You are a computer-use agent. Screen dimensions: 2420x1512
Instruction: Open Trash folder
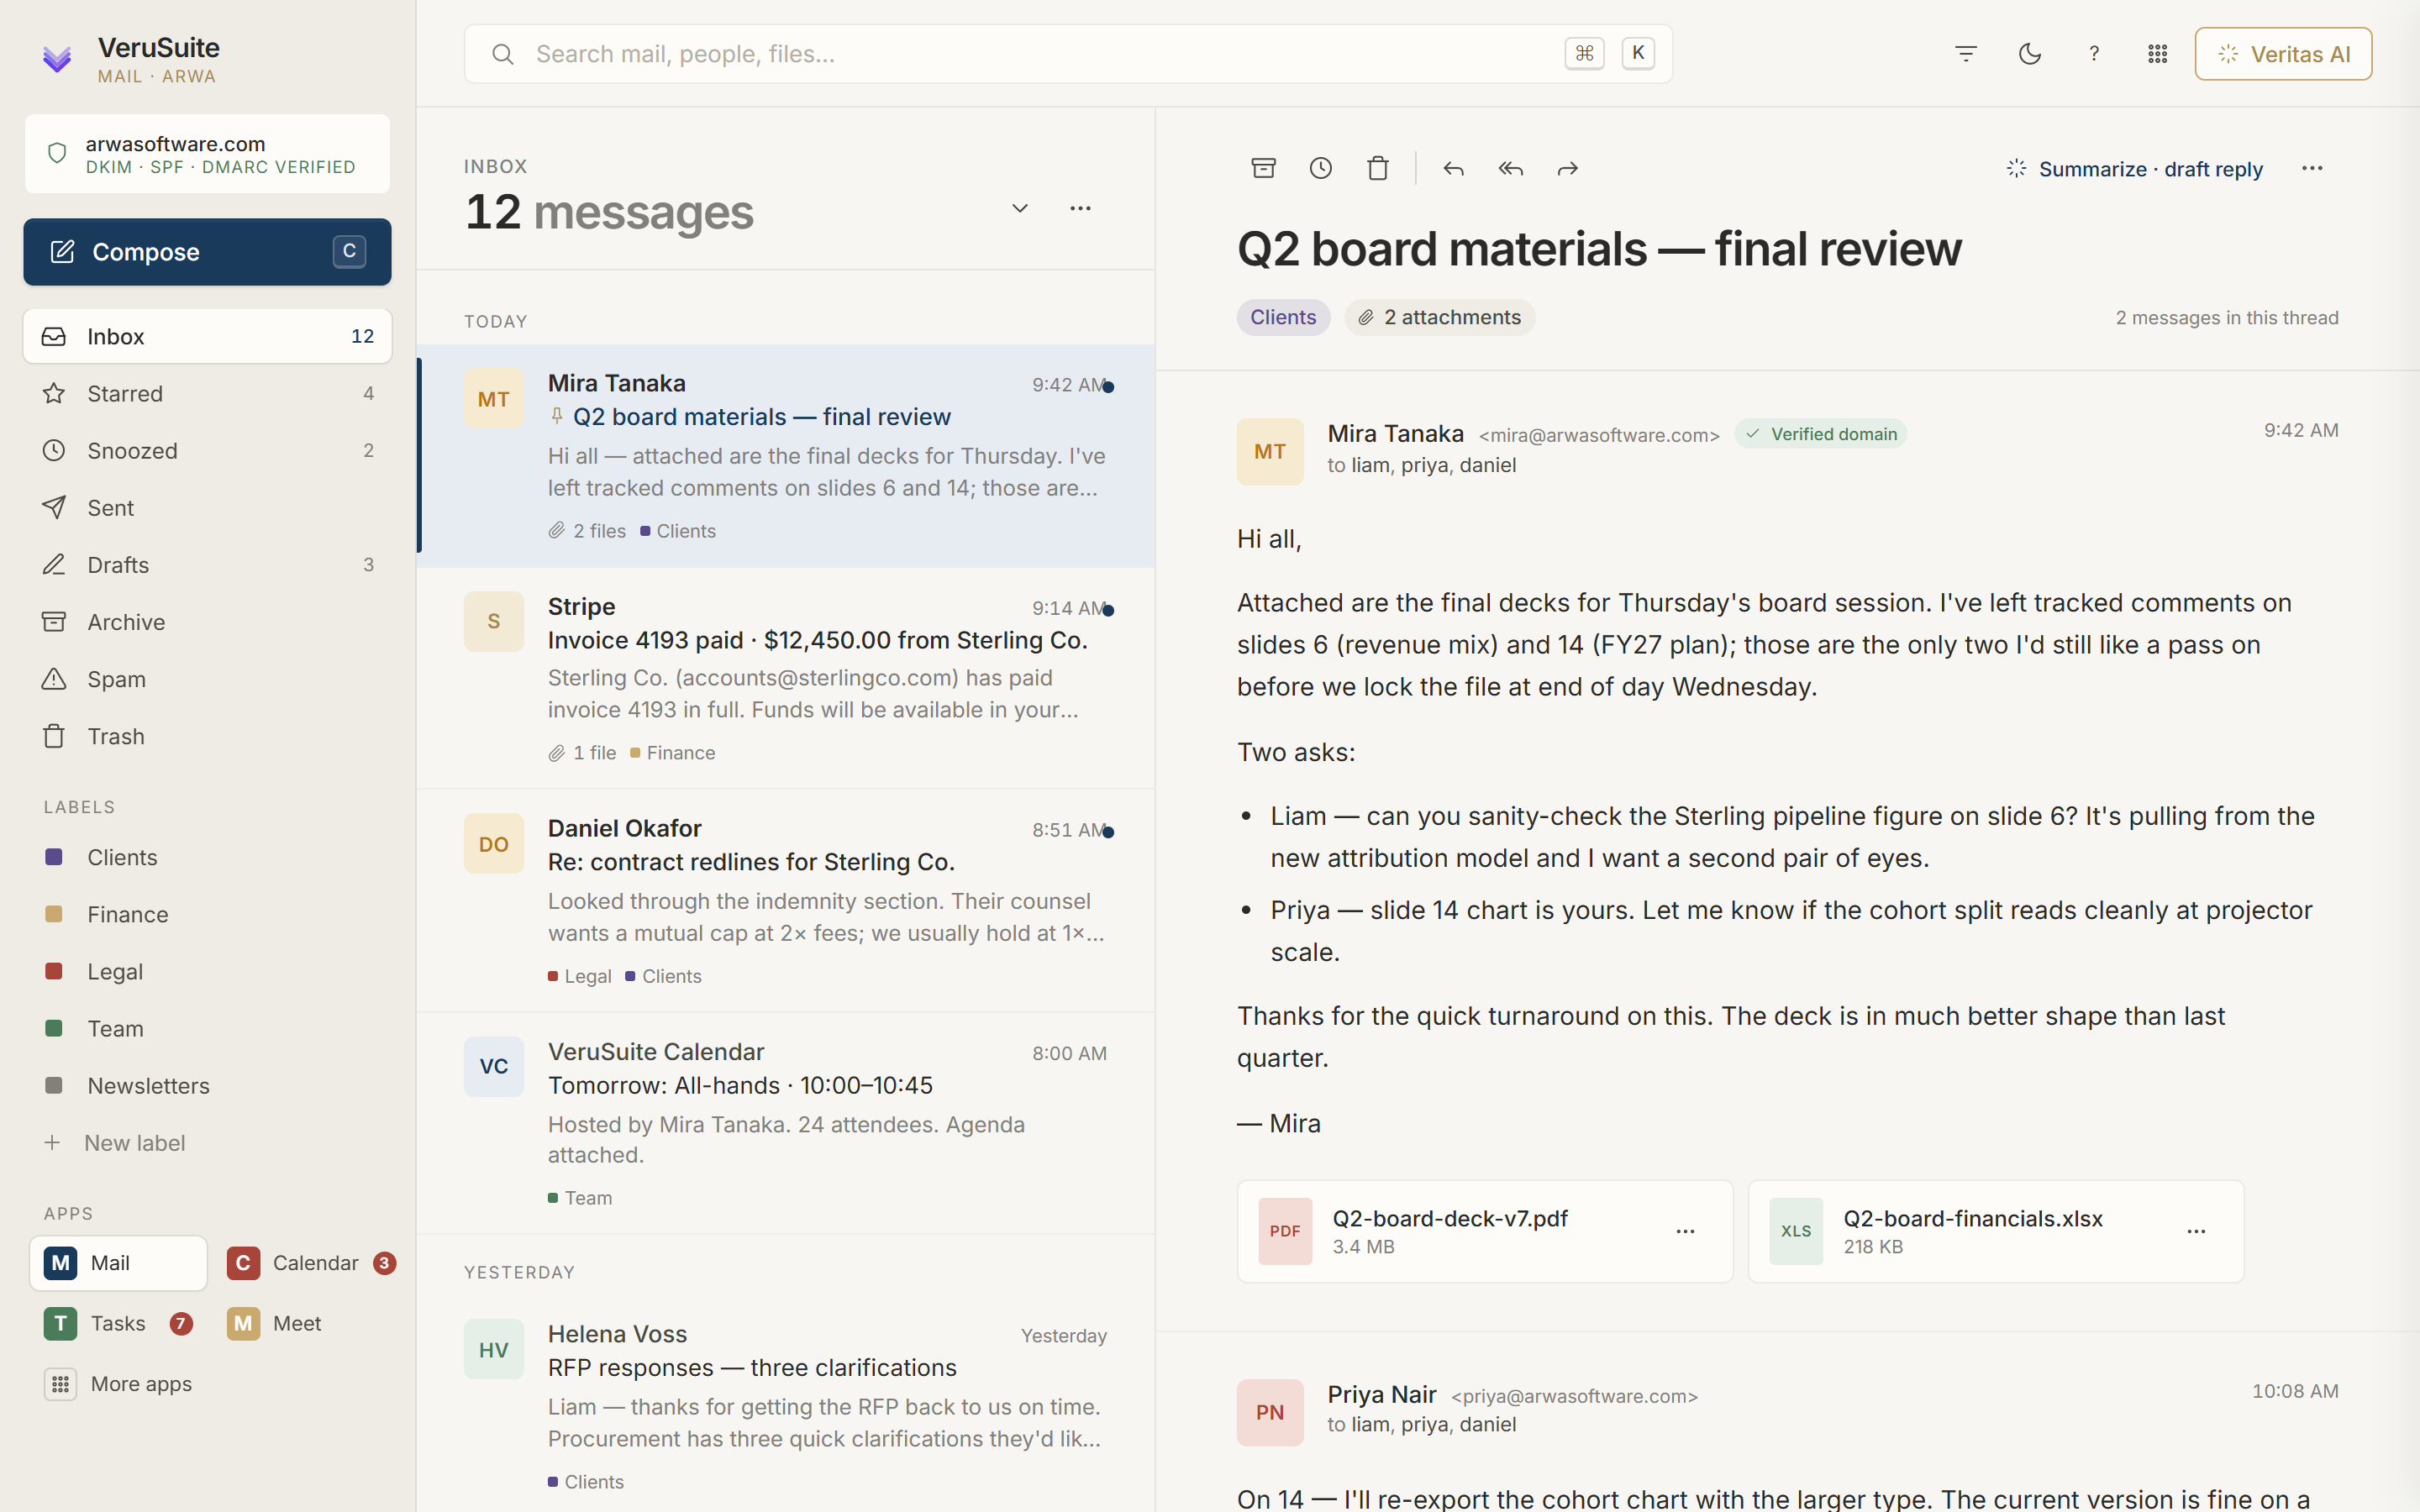207,735
